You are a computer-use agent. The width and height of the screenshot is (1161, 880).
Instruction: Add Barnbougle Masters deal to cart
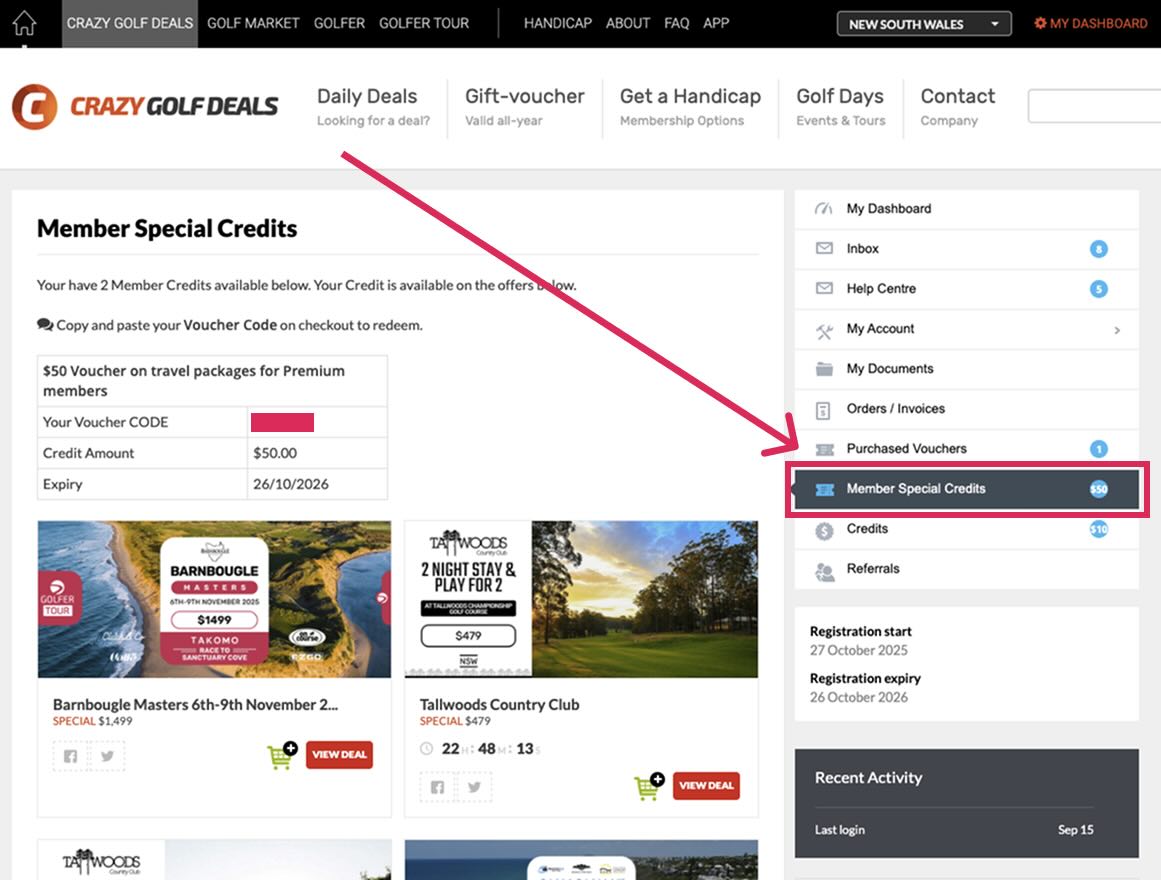tap(282, 756)
